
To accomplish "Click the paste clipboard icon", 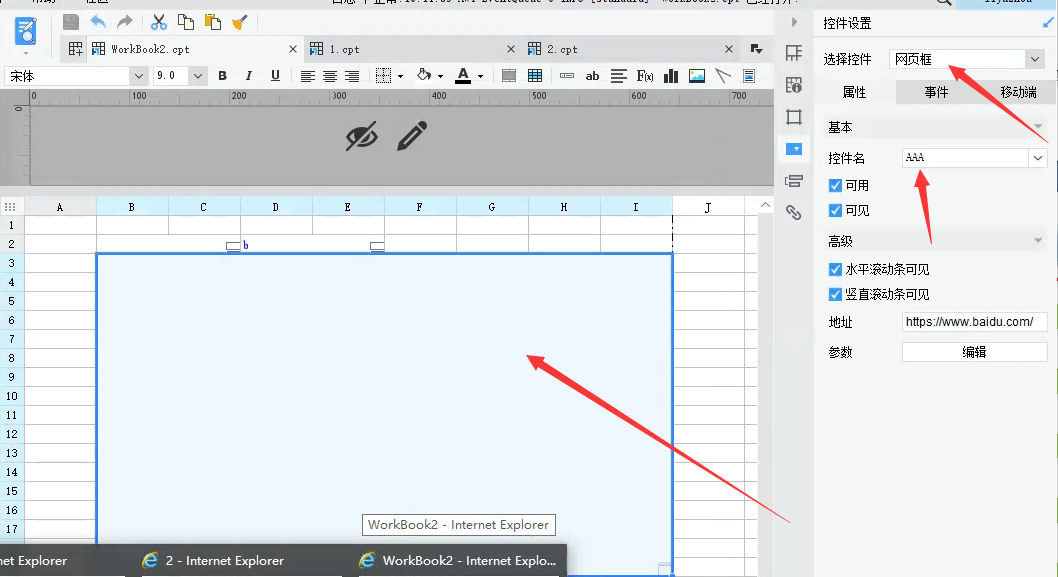I will pyautogui.click(x=213, y=22).
